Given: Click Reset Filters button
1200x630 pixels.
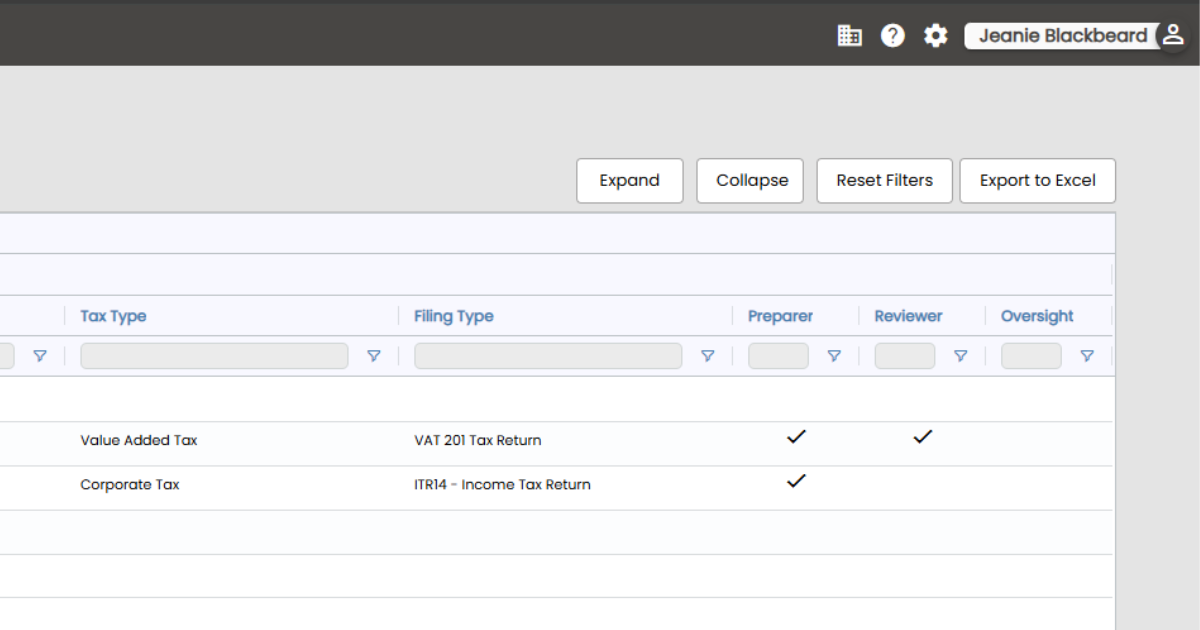Looking at the screenshot, I should pyautogui.click(x=885, y=181).
